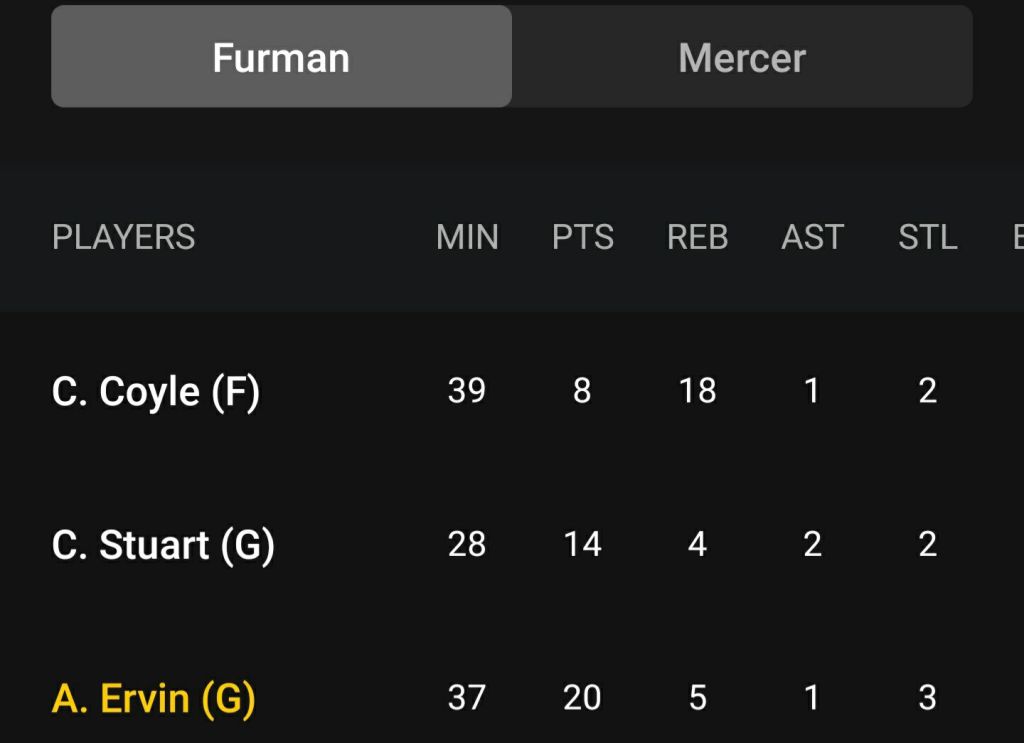Click Coyle's 18 rebounds value

697,390
